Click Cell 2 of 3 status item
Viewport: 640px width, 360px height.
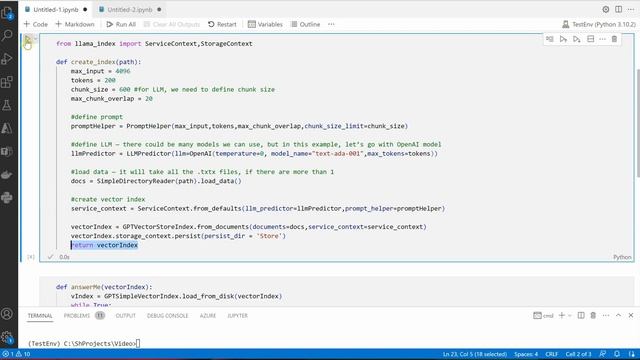coord(578,354)
